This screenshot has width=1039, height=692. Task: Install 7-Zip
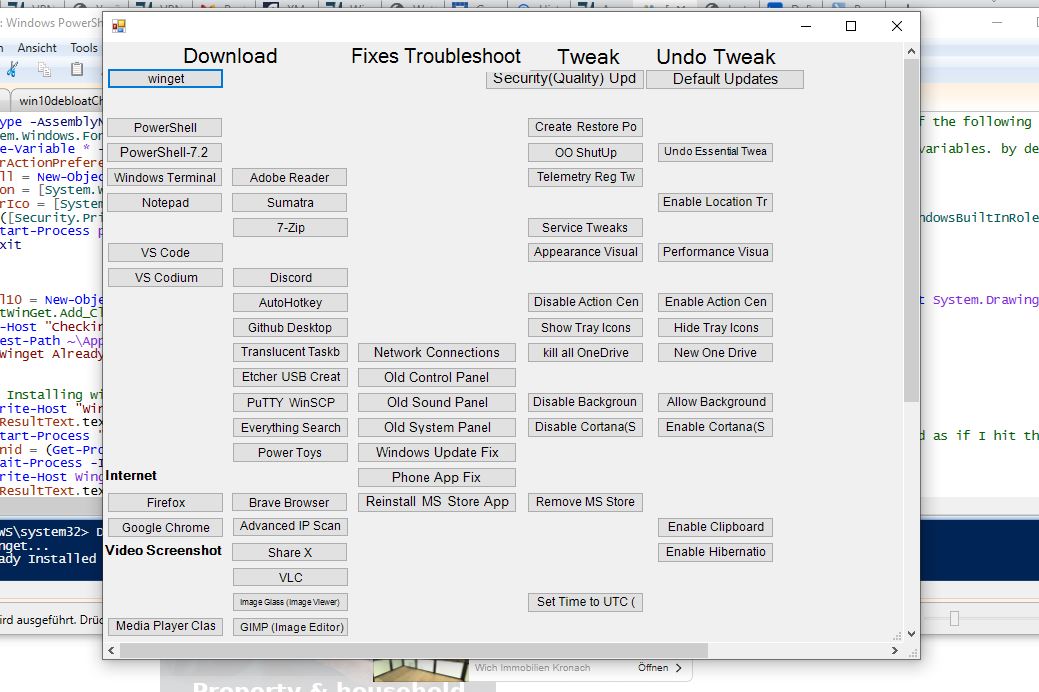click(x=290, y=227)
